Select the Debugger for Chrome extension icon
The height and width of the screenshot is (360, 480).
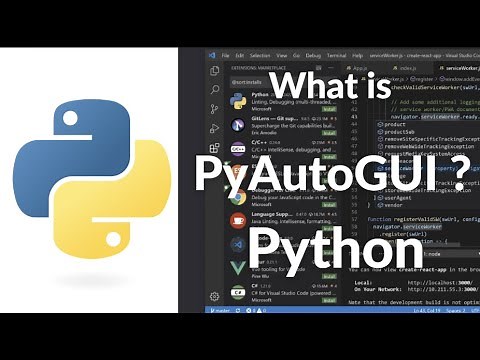tap(238, 197)
